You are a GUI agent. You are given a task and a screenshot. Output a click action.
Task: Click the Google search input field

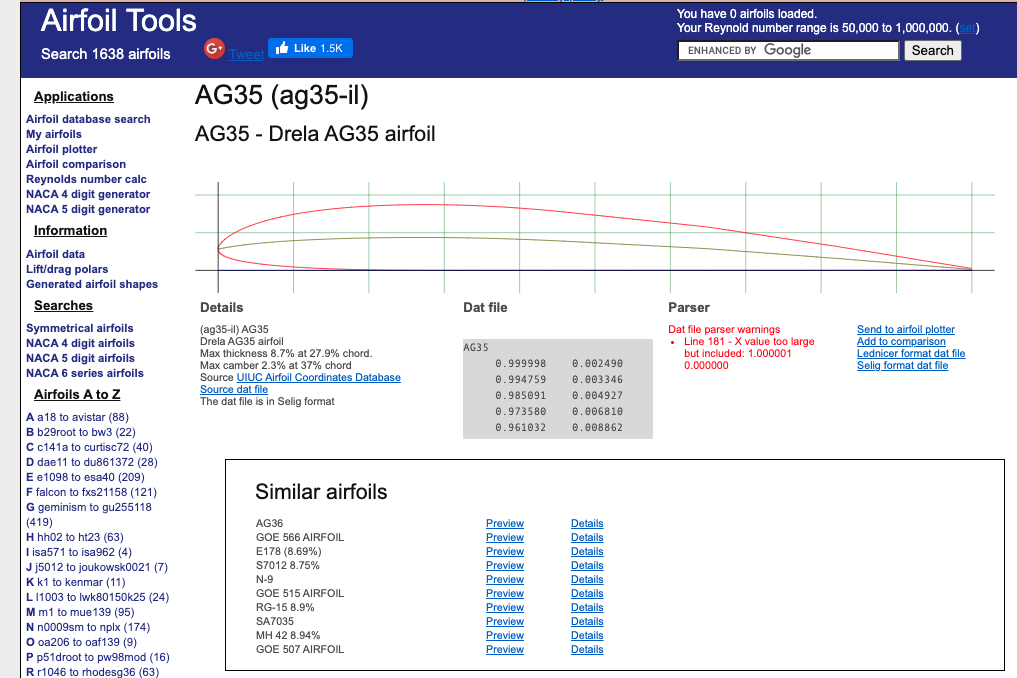coord(788,51)
